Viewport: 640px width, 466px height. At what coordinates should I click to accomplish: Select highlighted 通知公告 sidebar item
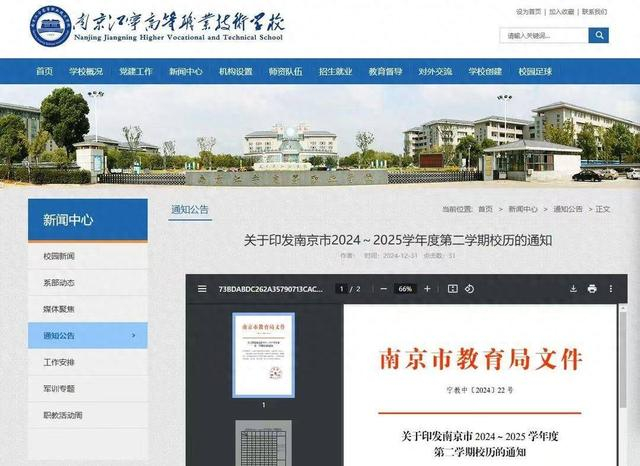pos(88,335)
